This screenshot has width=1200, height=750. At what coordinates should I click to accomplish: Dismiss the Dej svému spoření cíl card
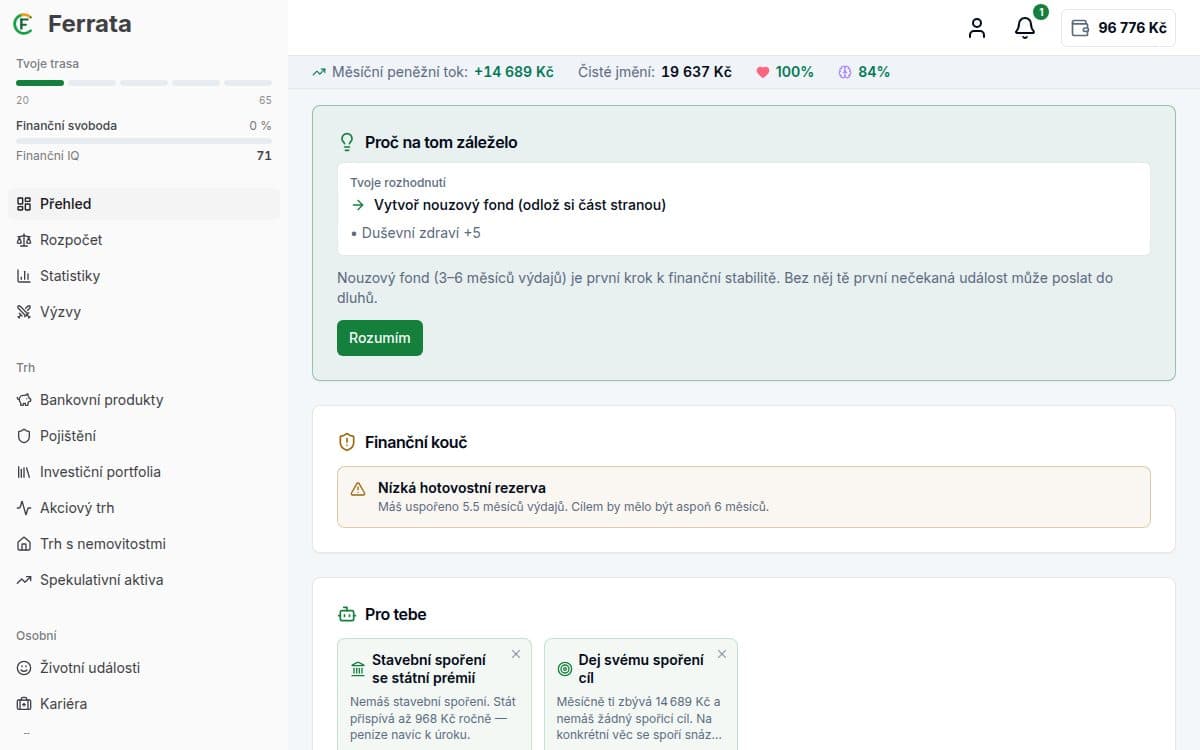click(722, 654)
